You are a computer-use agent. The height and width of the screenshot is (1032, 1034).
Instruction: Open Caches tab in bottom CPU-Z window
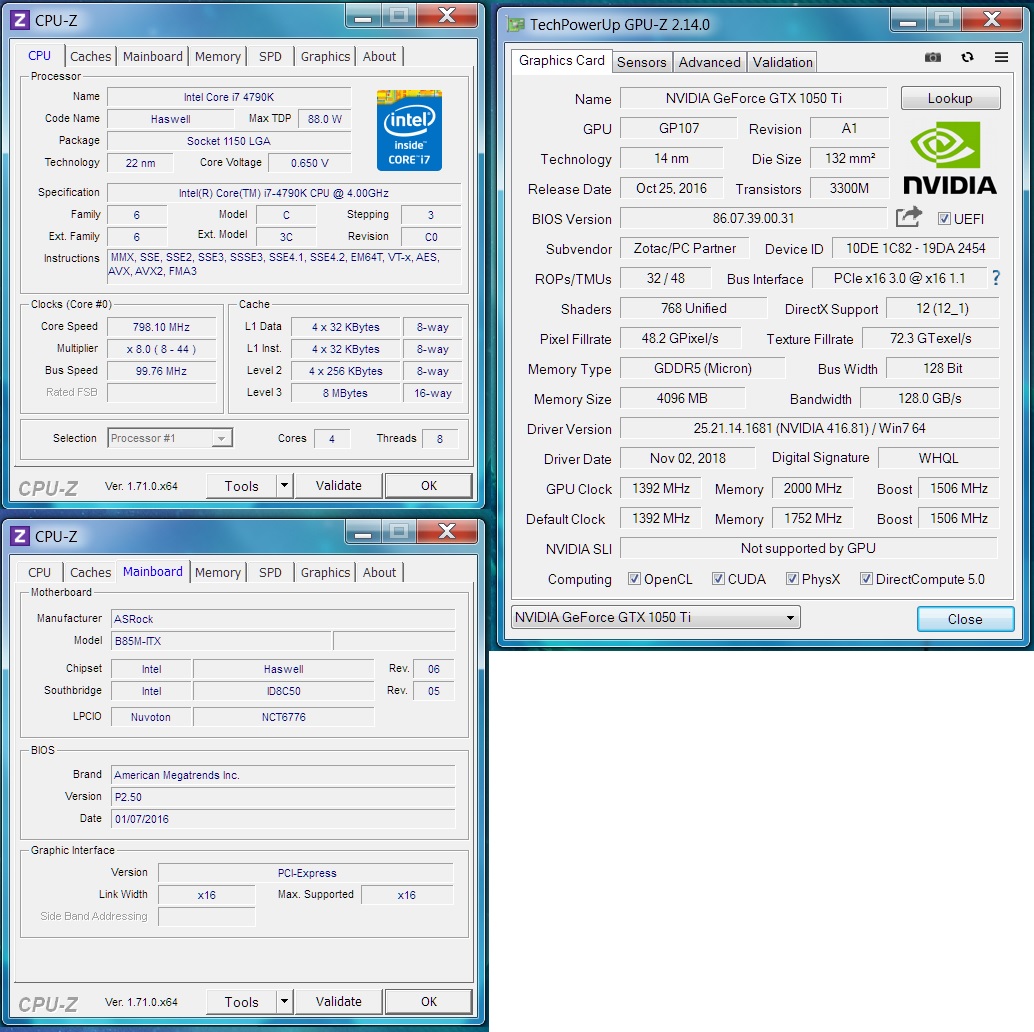[x=90, y=572]
